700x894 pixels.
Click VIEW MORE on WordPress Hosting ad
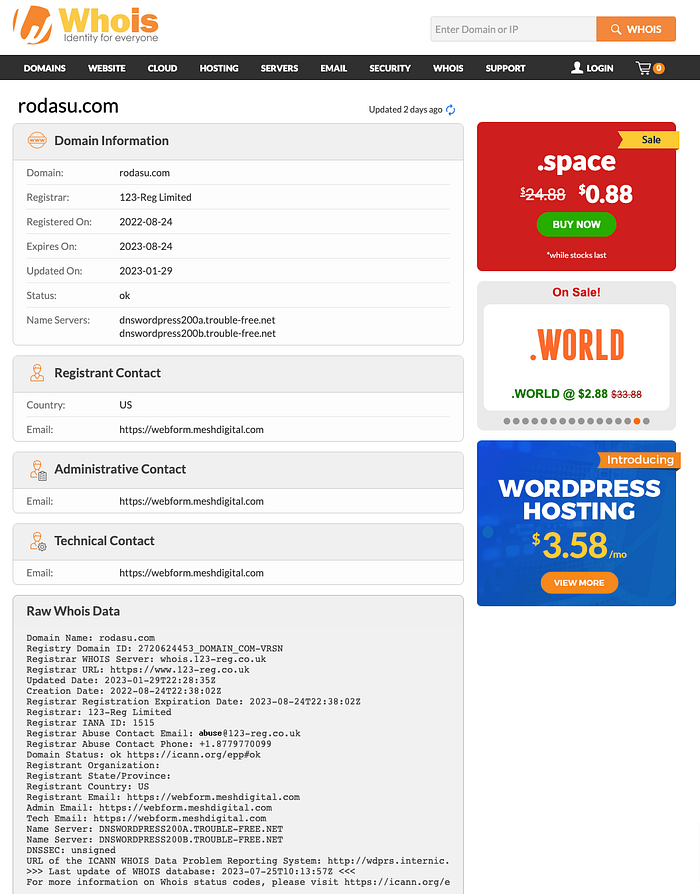tap(579, 583)
